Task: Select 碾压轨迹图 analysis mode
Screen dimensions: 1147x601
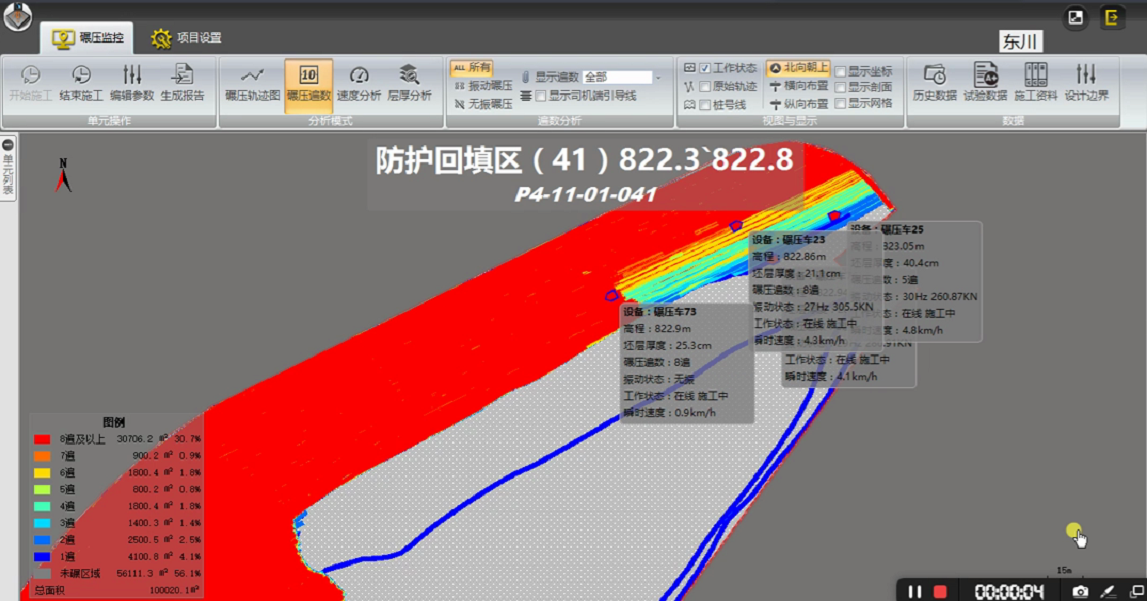Action: [x=252, y=82]
